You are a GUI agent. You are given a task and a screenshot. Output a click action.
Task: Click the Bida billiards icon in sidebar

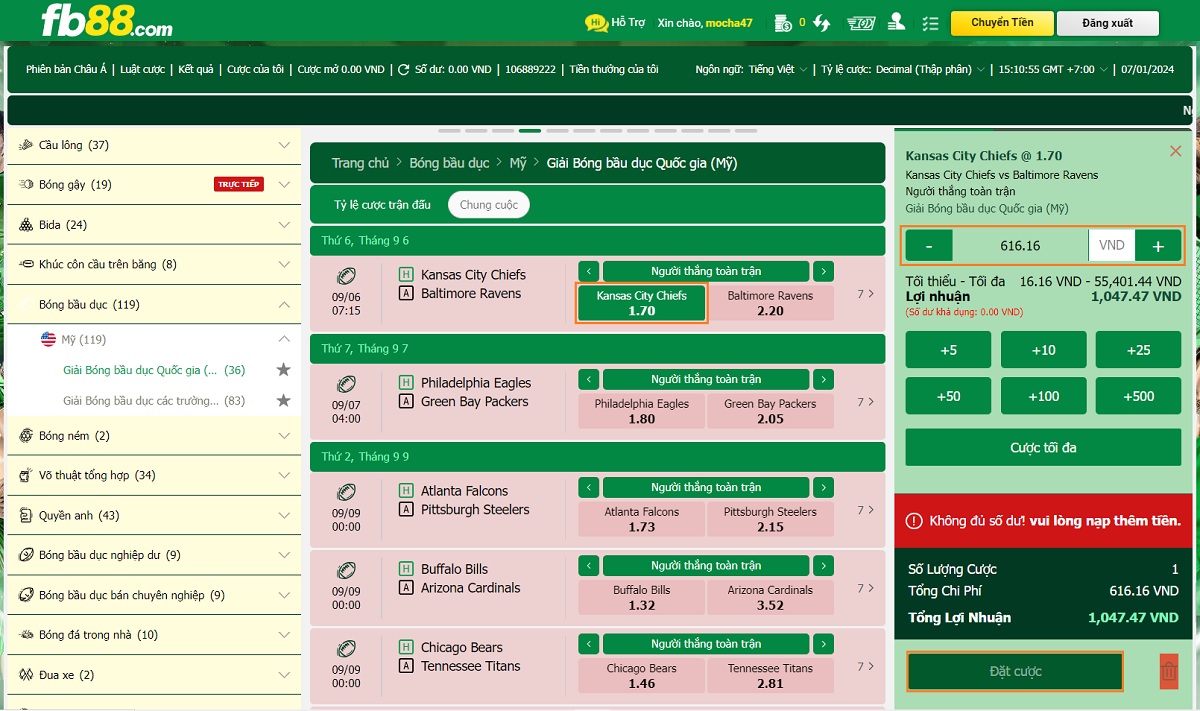click(25, 225)
